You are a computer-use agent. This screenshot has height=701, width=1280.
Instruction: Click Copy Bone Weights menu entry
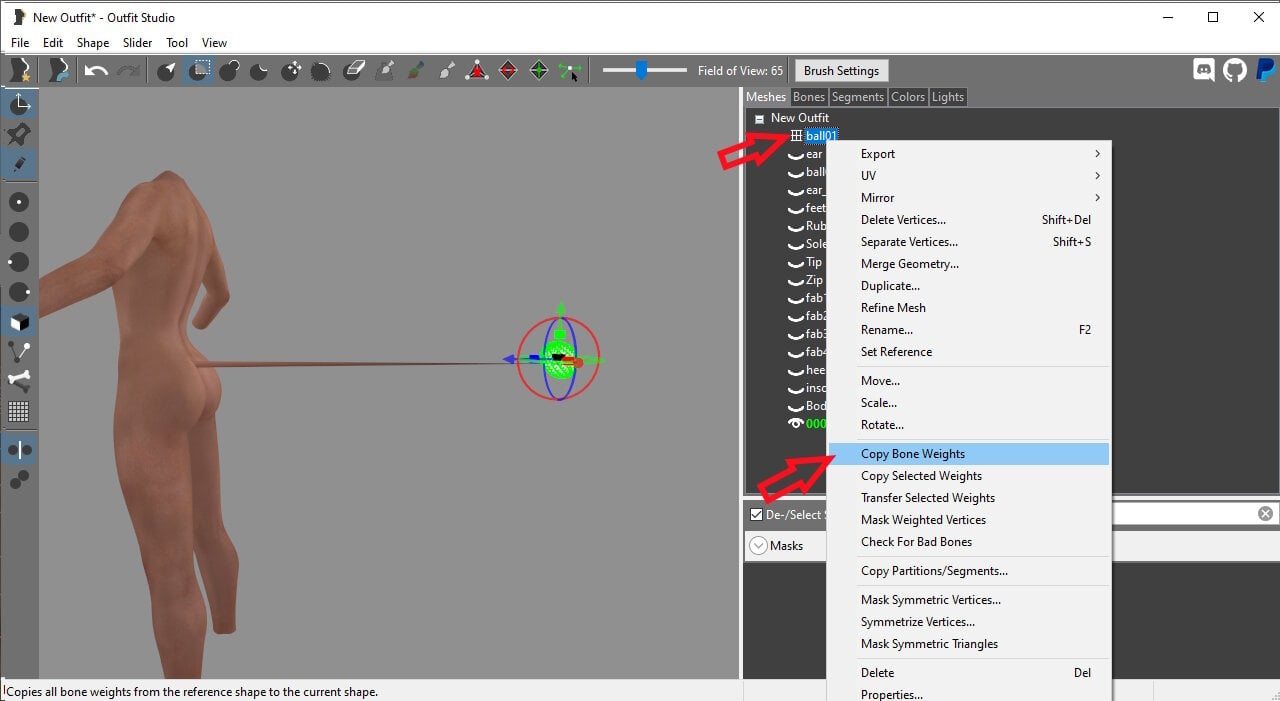point(968,454)
